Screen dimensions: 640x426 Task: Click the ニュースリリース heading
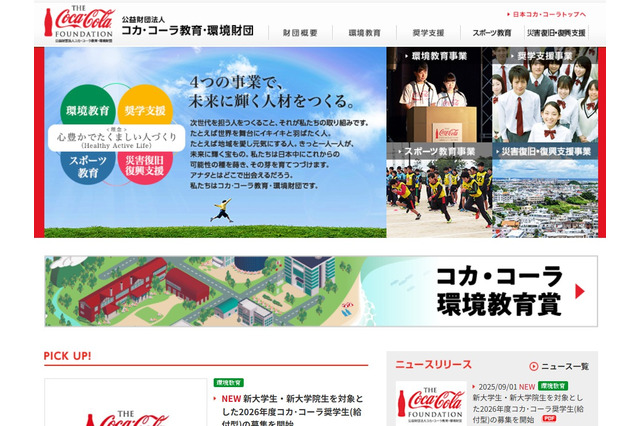(x=433, y=364)
